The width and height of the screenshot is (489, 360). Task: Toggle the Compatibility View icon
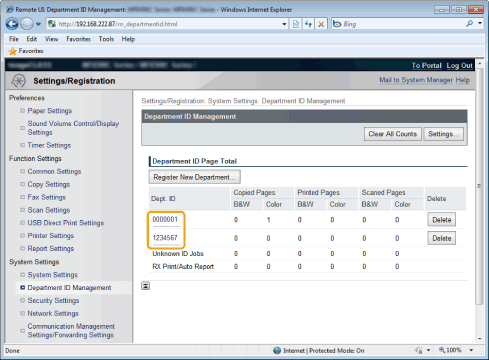(x=296, y=24)
